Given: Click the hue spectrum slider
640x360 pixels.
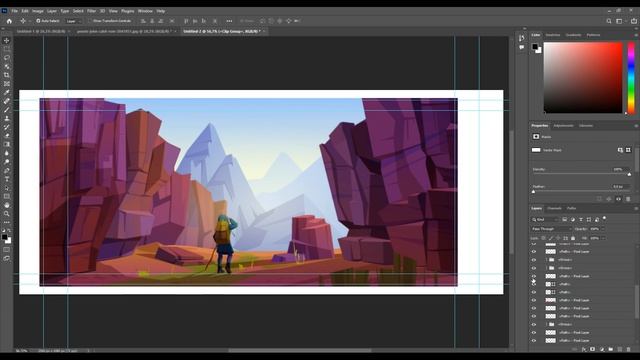Looking at the screenshot, I should click(631, 78).
